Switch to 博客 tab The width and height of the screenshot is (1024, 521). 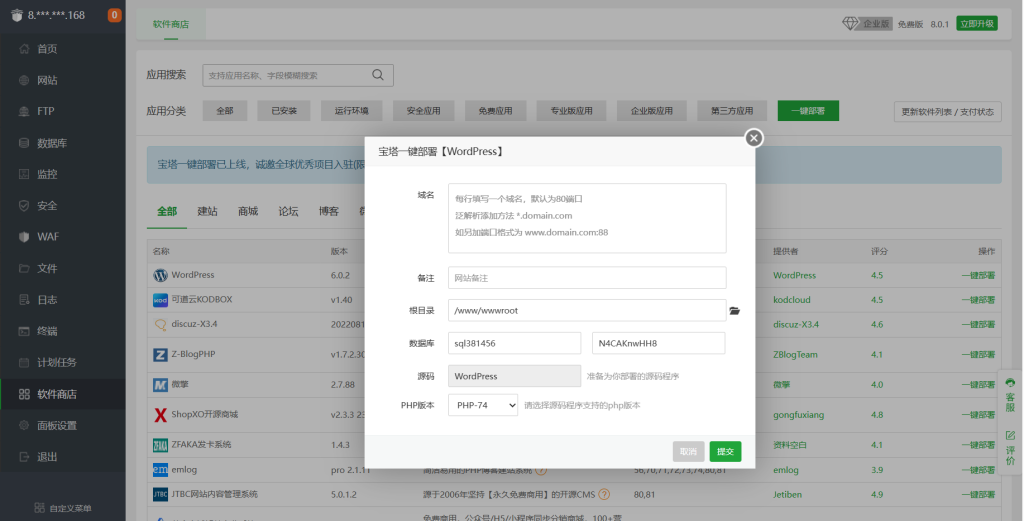coord(328,211)
